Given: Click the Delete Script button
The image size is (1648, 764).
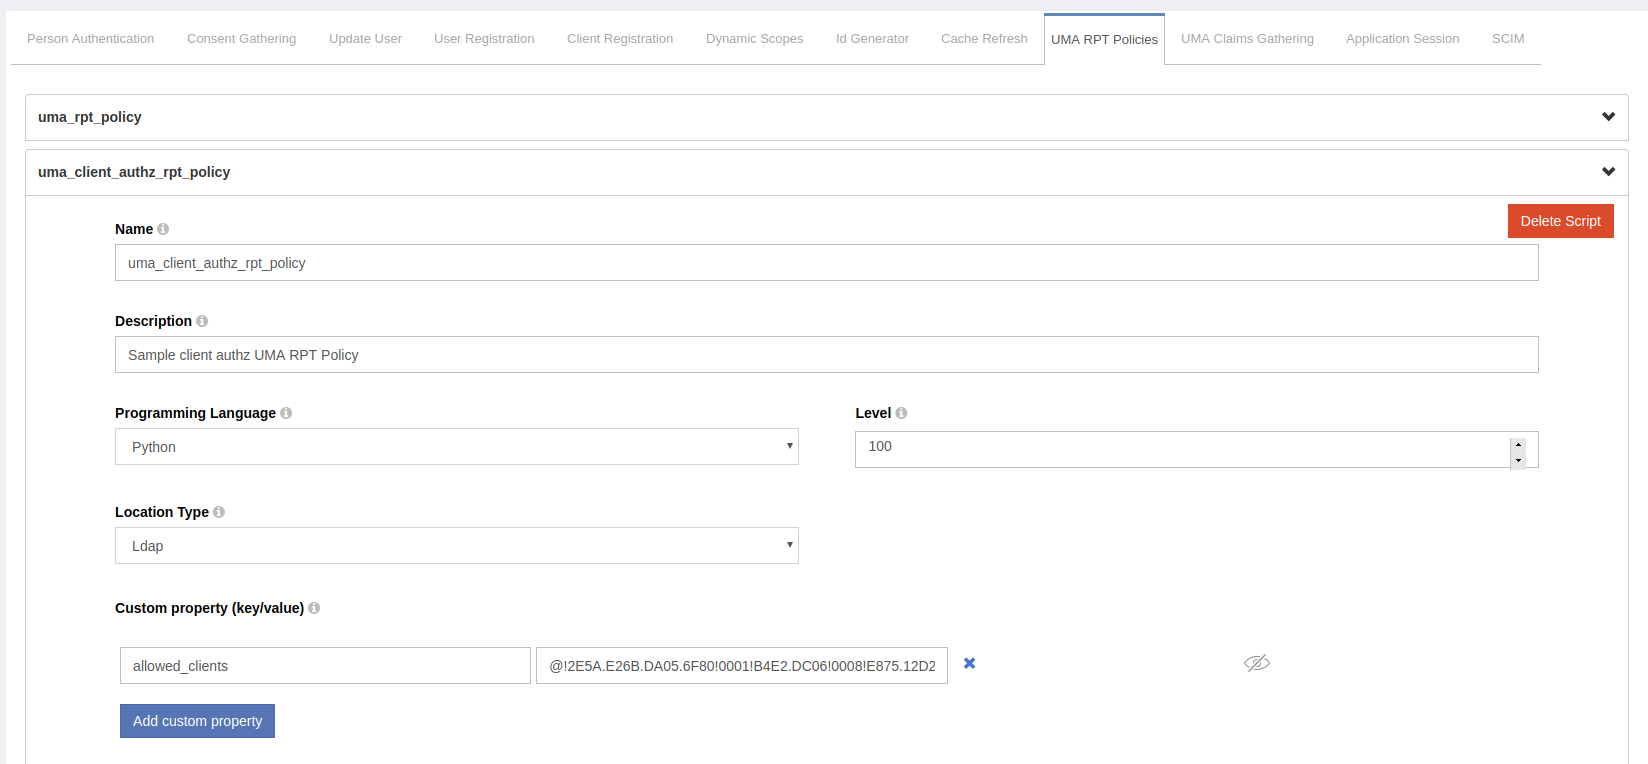Looking at the screenshot, I should (x=1560, y=221).
